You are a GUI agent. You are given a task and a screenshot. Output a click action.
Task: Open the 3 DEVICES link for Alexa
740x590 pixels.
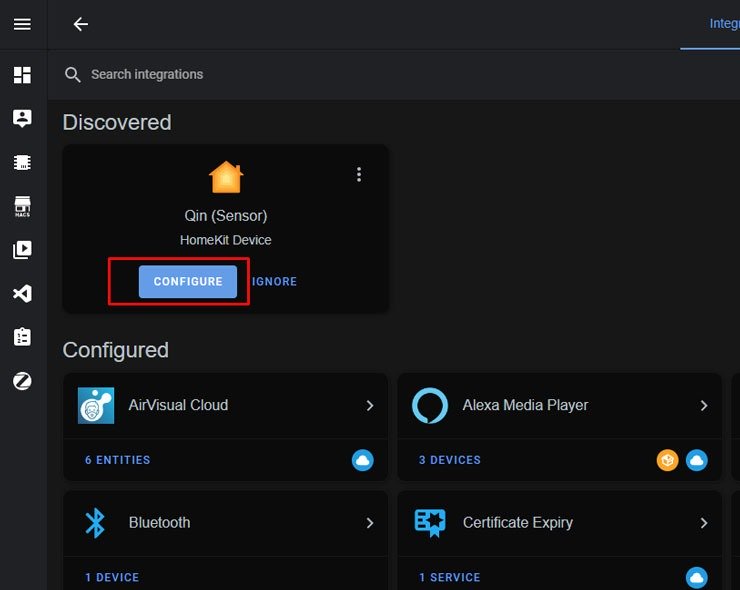pos(450,460)
